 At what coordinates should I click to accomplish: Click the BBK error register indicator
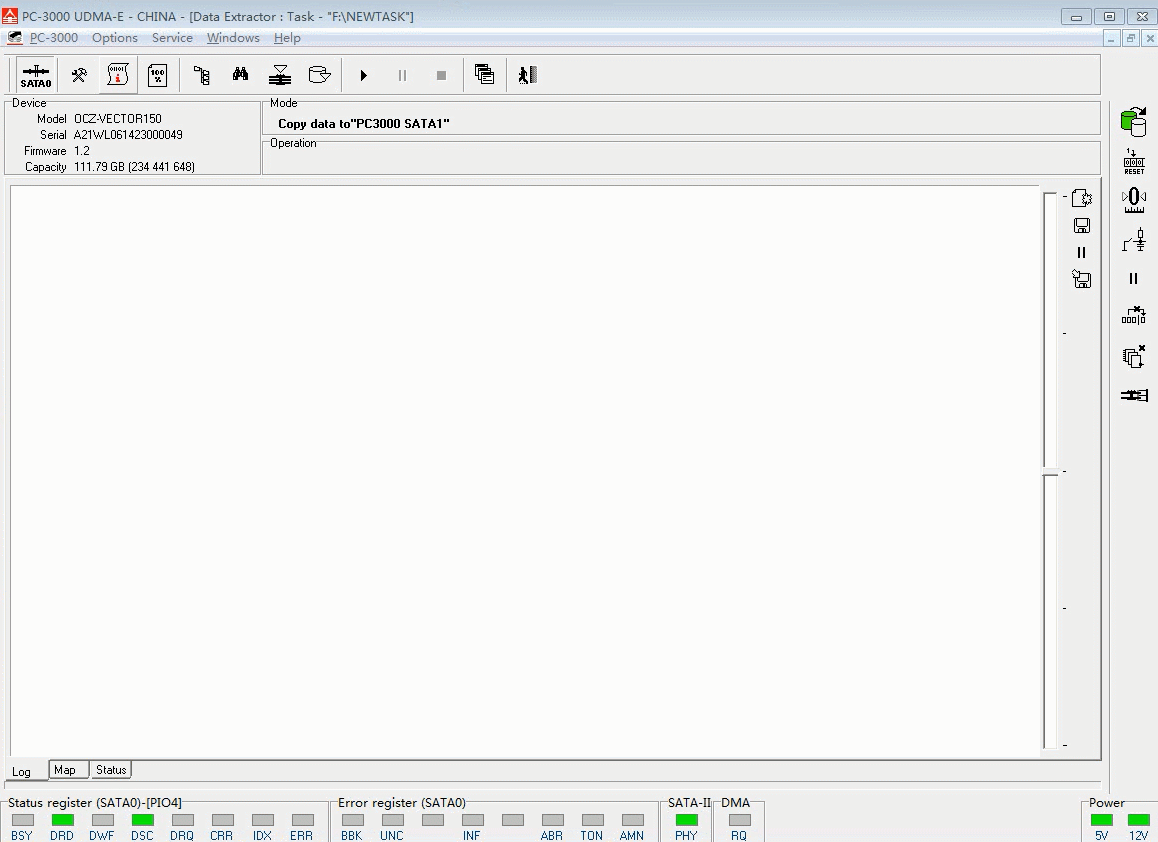coord(353,820)
